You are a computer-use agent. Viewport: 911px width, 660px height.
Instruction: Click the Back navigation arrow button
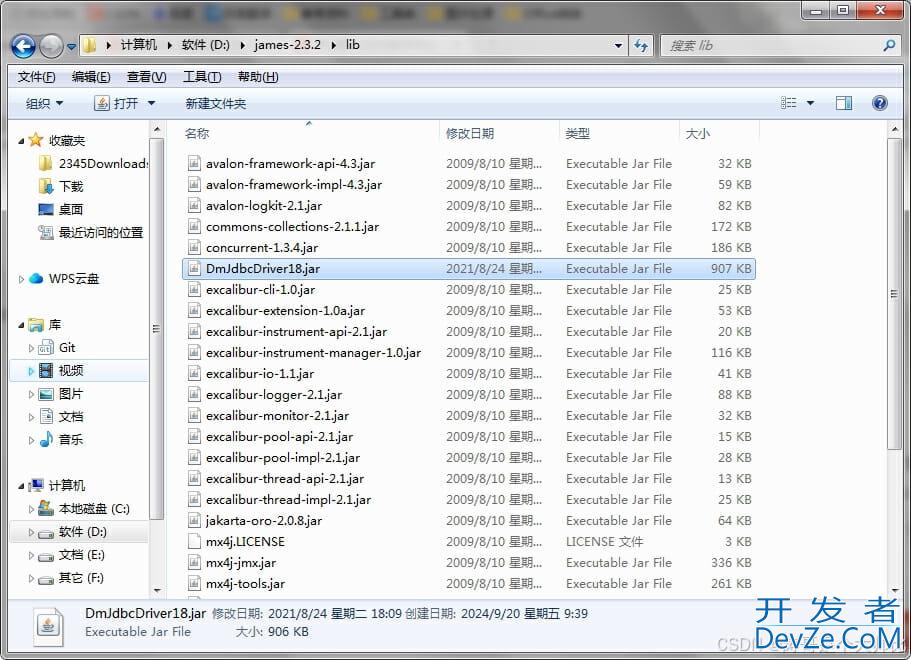pyautogui.click(x=23, y=46)
